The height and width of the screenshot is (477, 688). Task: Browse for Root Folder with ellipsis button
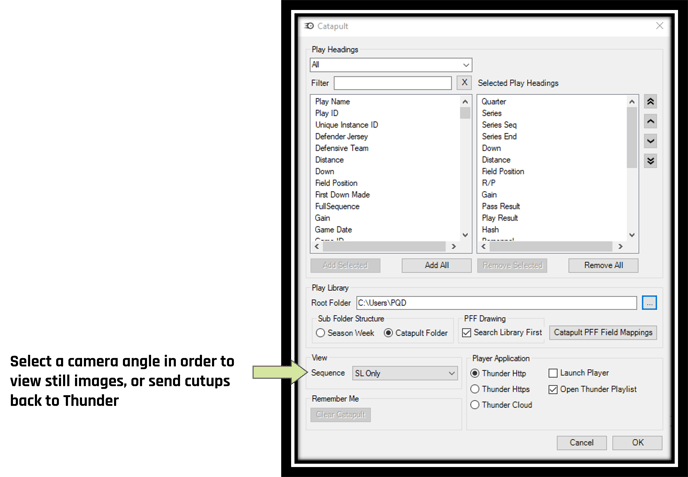point(649,303)
